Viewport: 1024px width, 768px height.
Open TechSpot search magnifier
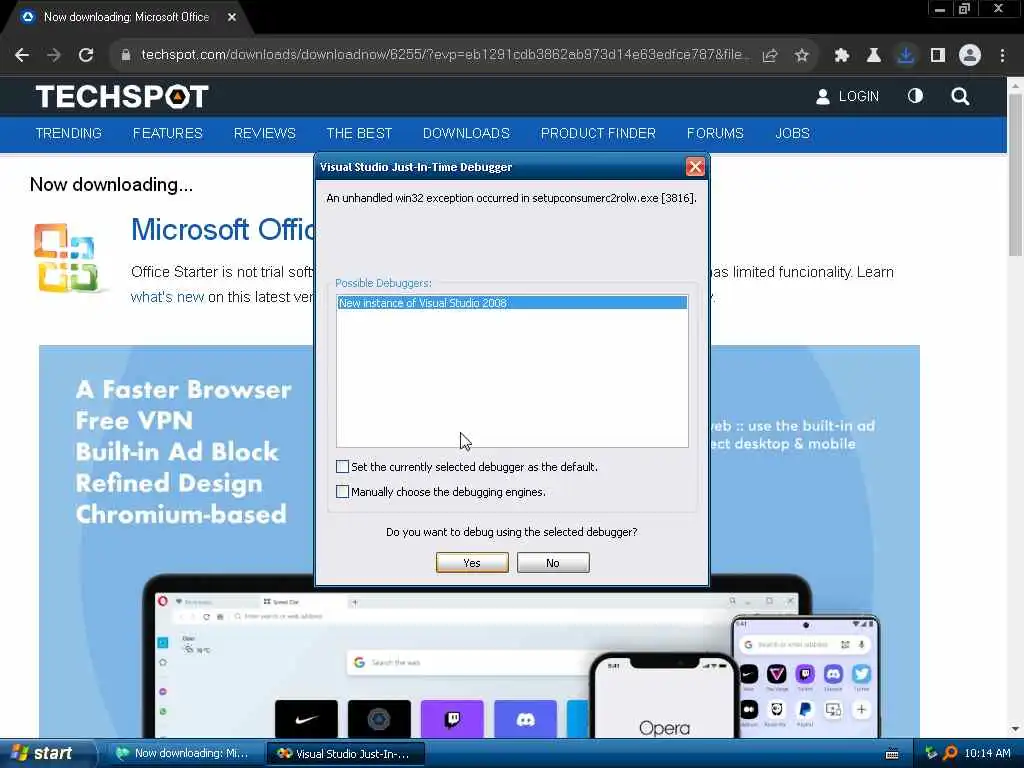tap(960, 97)
